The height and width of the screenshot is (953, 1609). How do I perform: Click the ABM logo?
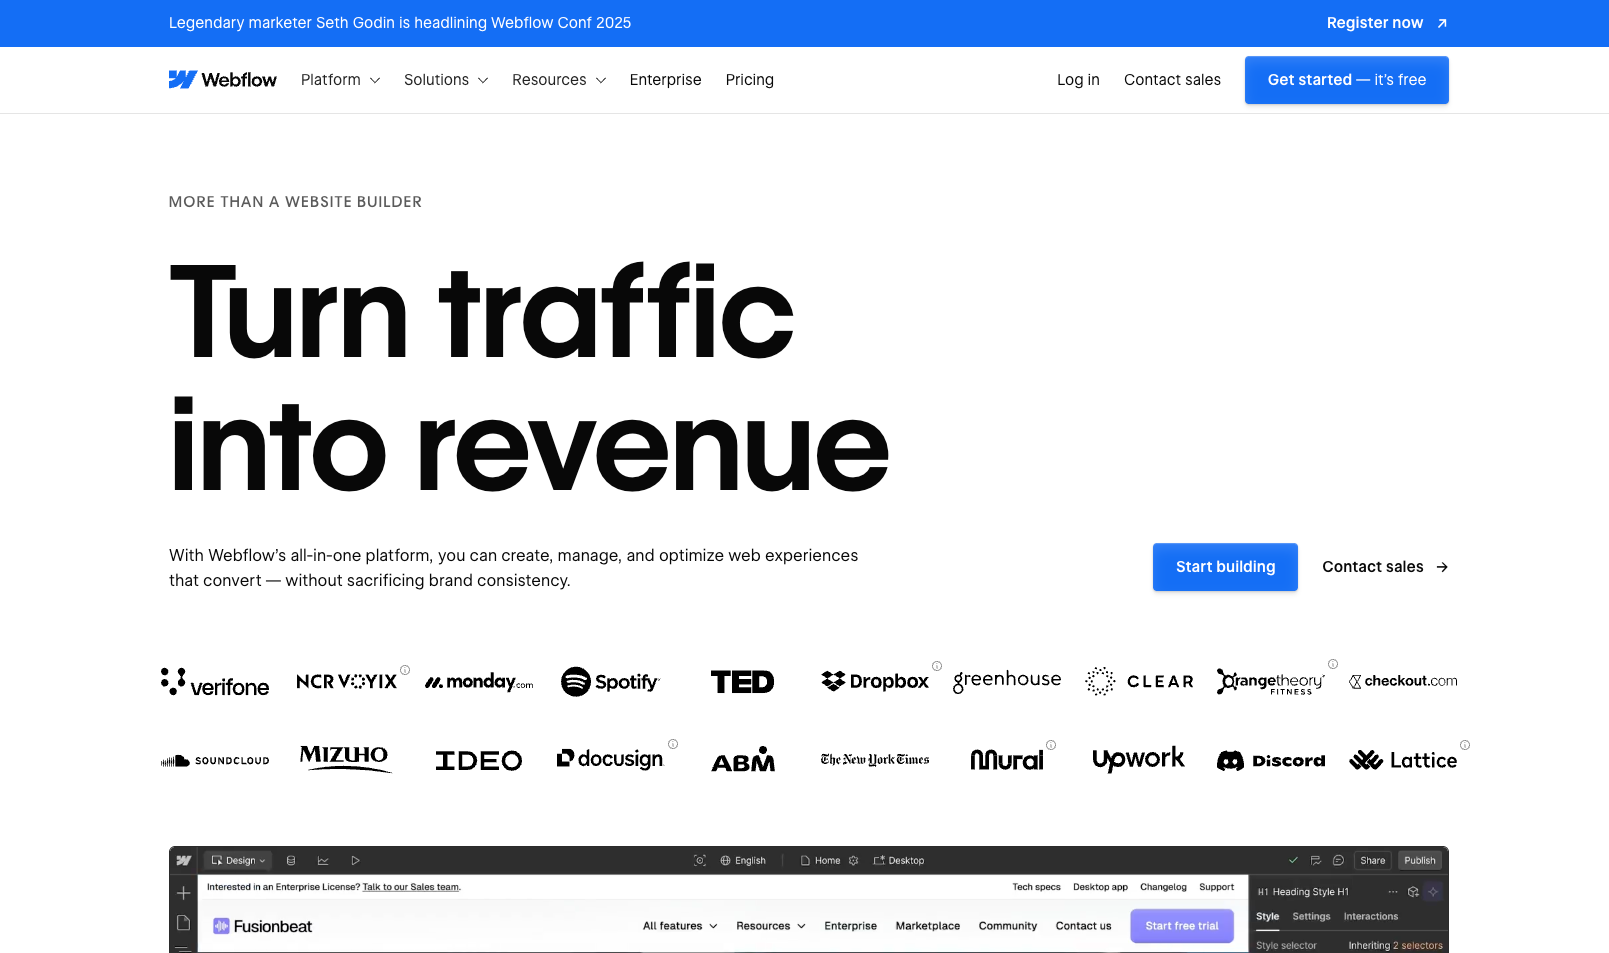click(x=743, y=760)
